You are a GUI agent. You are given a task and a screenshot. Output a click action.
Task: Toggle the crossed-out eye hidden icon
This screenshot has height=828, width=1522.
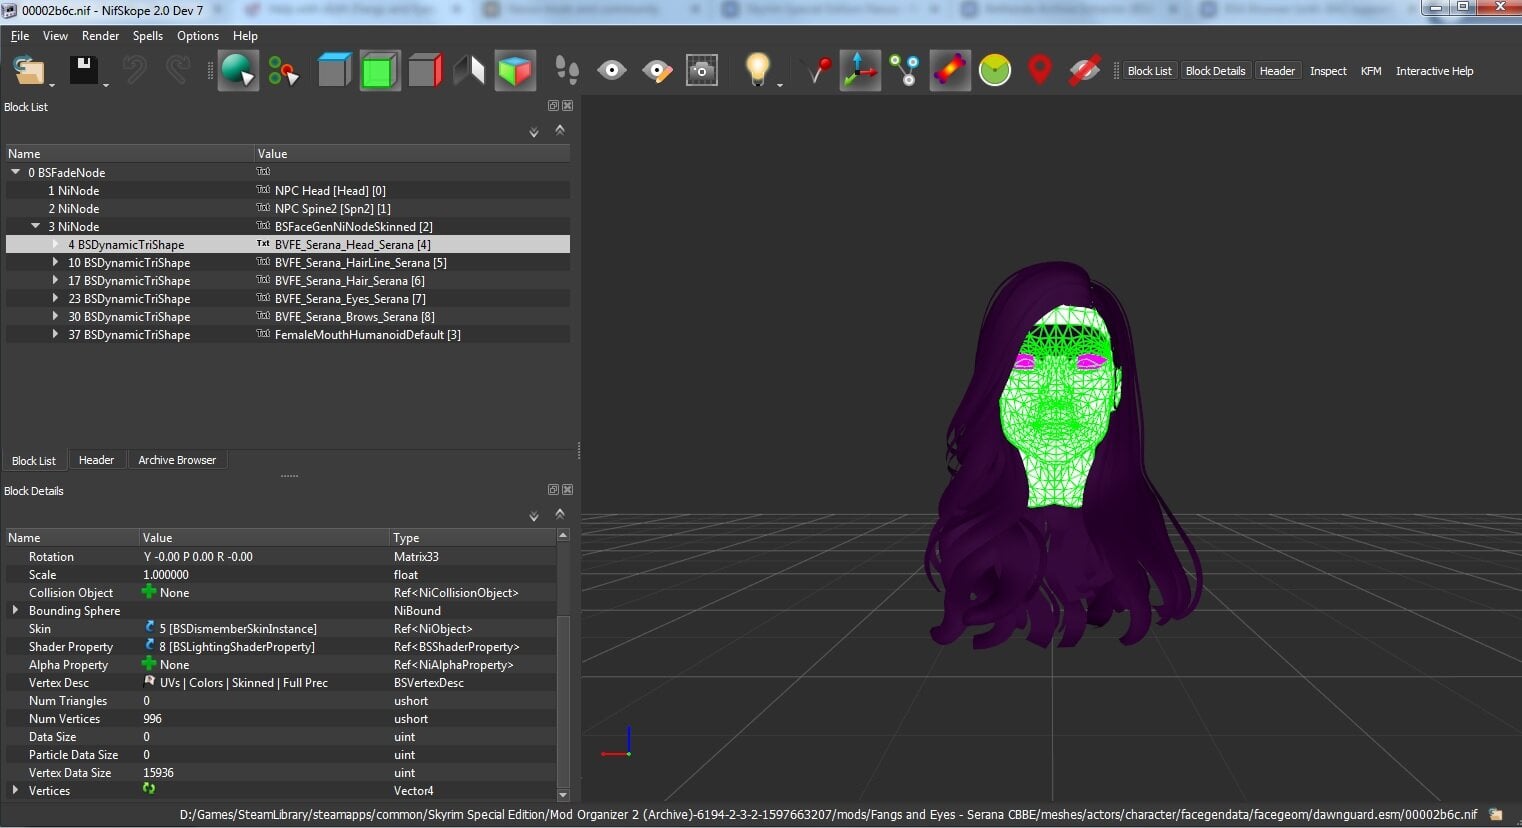pyautogui.click(x=1085, y=71)
